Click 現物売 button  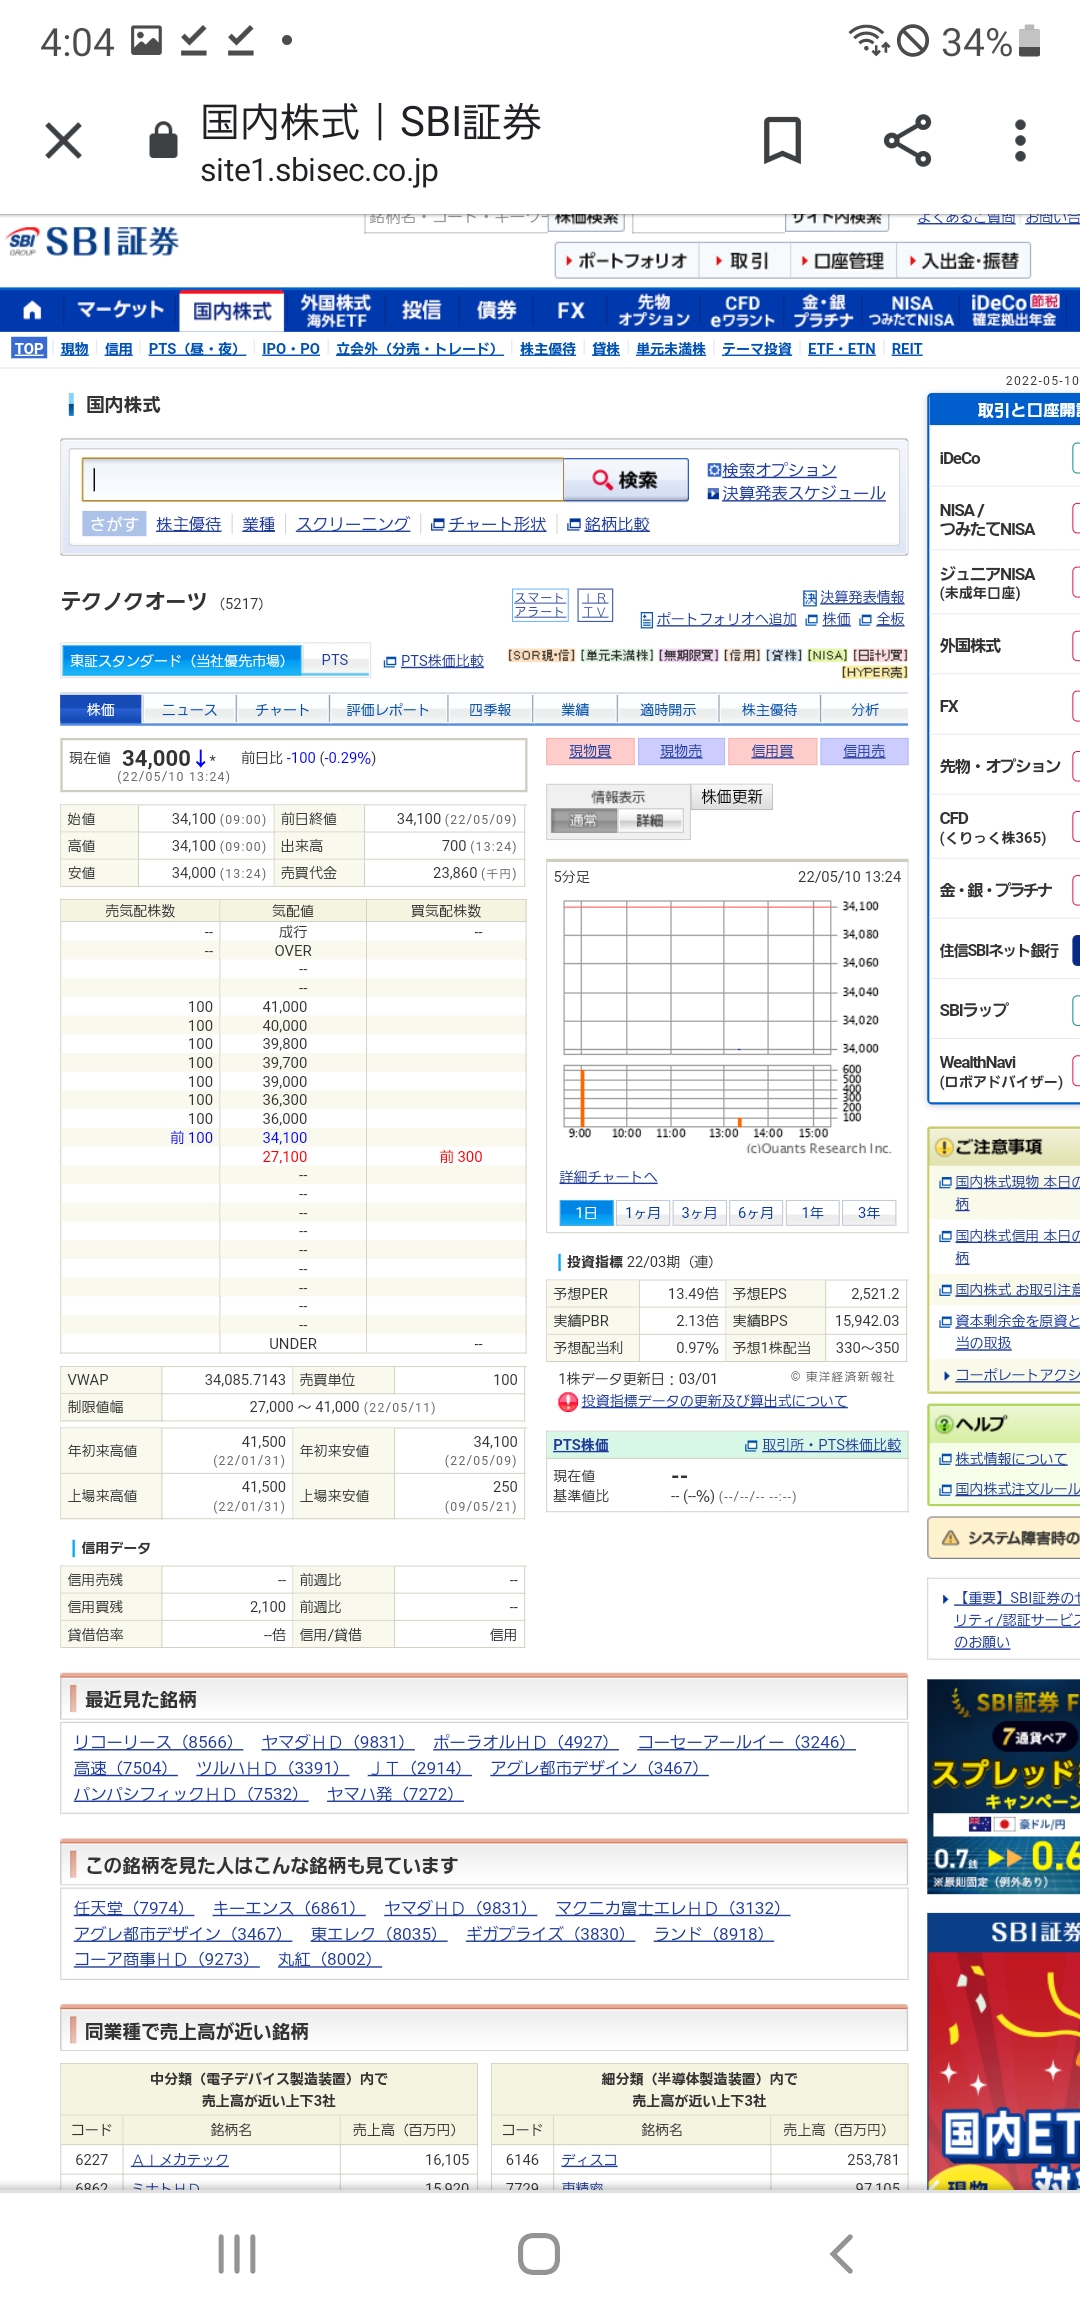681,751
